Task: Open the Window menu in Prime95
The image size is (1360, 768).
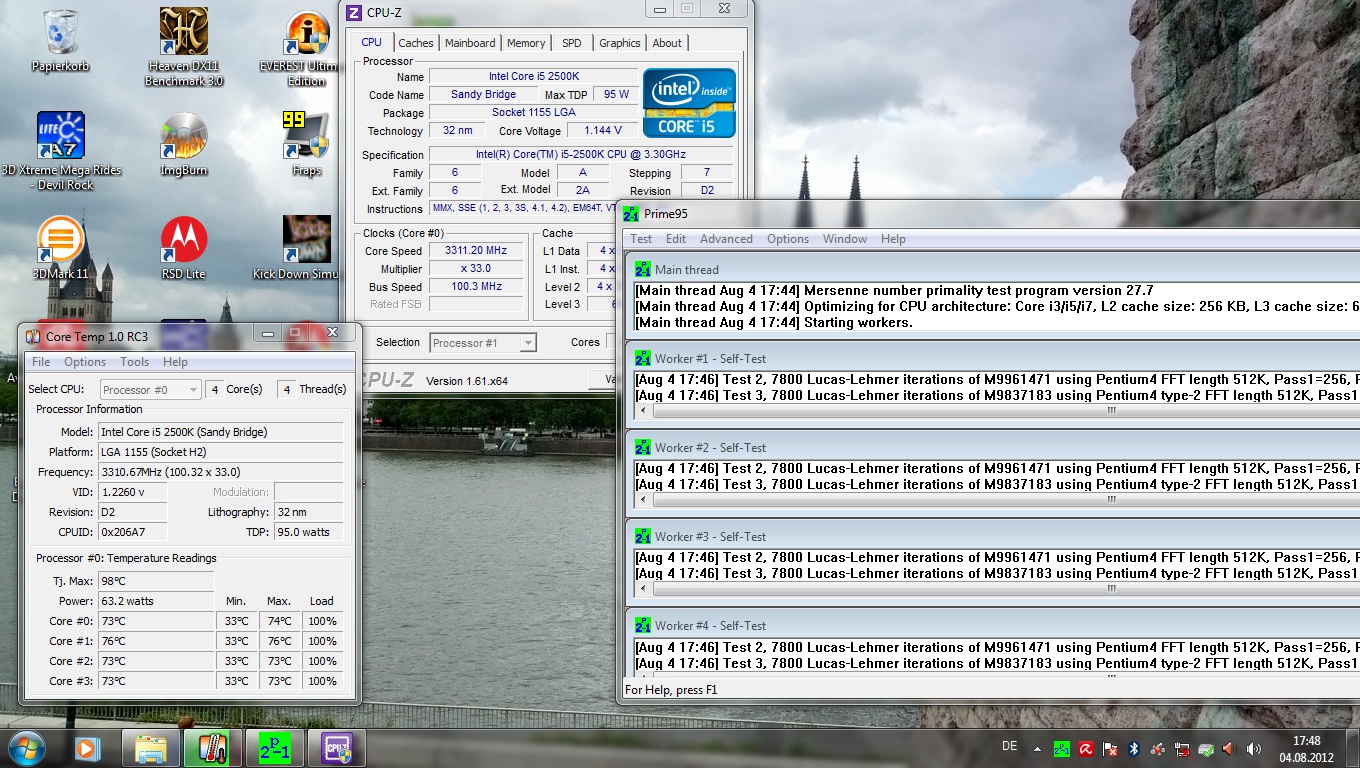Action: (845, 239)
